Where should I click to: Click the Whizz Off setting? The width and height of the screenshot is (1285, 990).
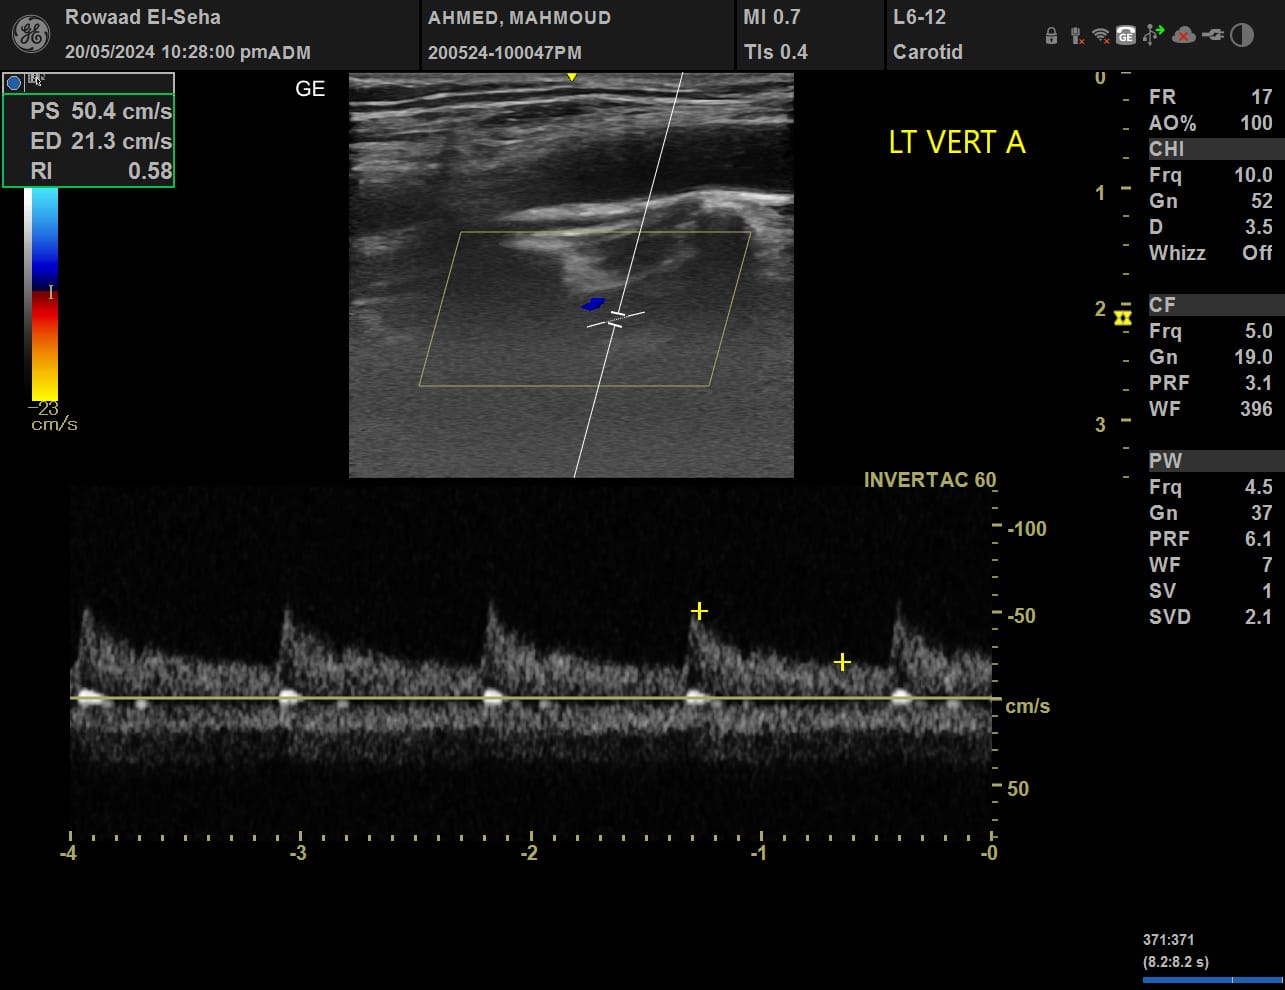point(1211,253)
